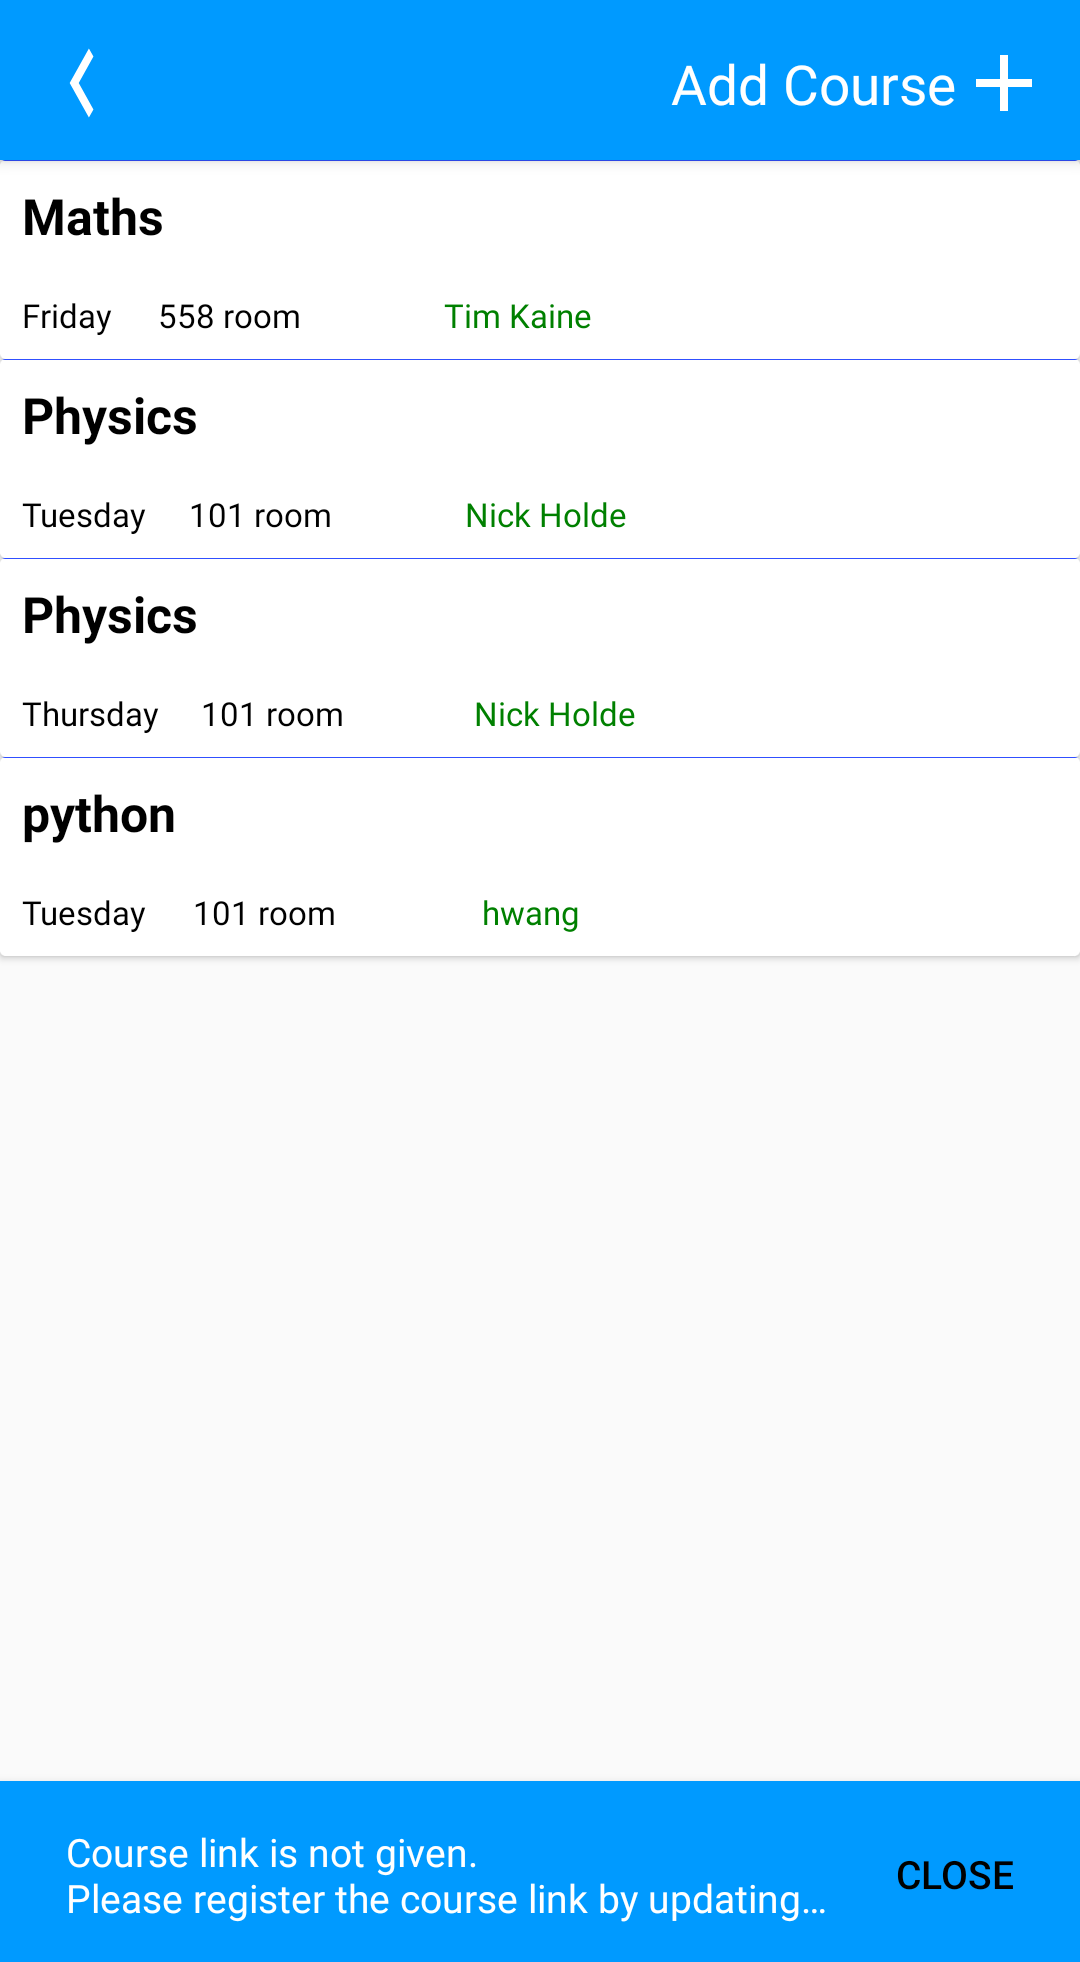Select Nick Holde in Tuesday Physics row
This screenshot has width=1080, height=1962.
(546, 516)
